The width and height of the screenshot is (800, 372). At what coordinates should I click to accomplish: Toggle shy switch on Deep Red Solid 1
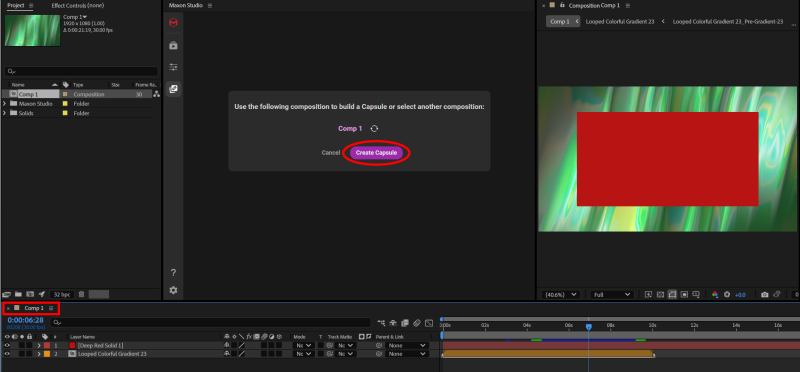pyautogui.click(x=227, y=345)
